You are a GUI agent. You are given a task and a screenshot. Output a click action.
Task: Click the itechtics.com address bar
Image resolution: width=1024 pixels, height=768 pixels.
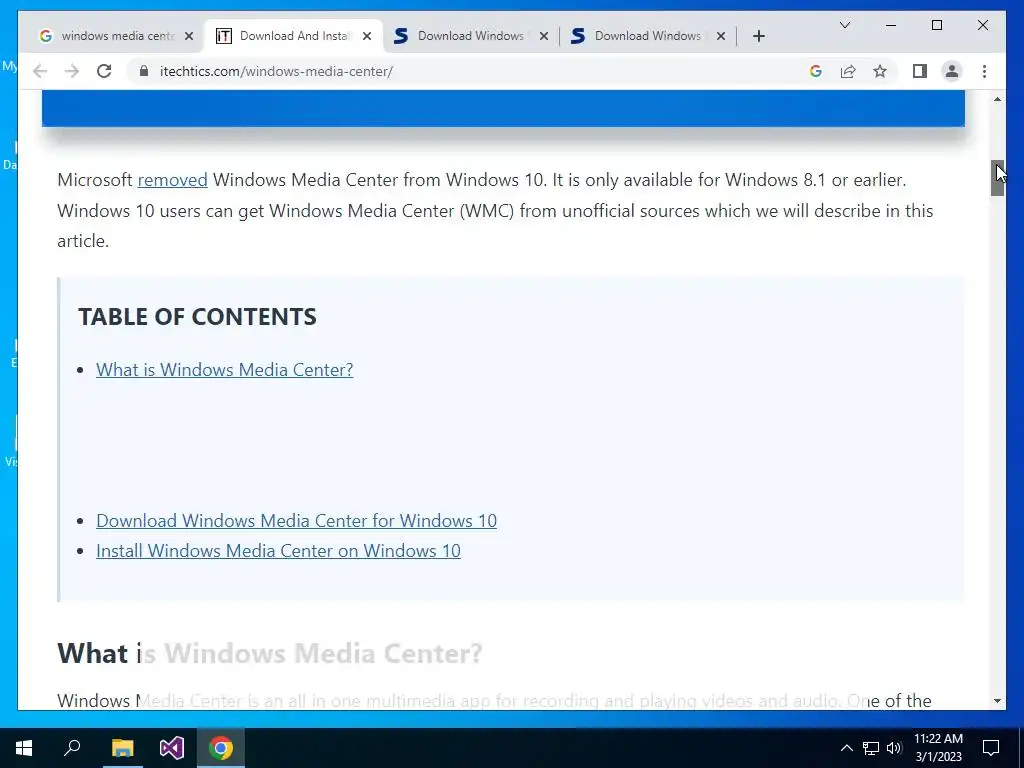(470, 71)
